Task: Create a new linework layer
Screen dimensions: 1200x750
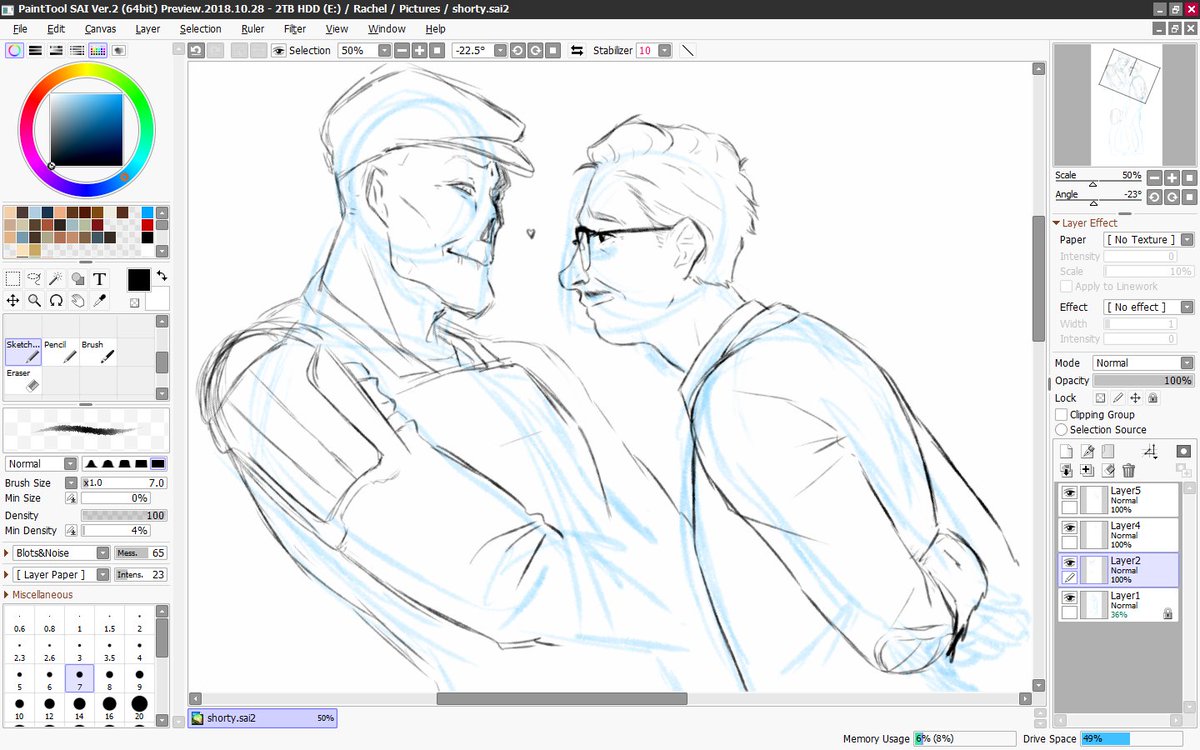Action: point(1087,452)
